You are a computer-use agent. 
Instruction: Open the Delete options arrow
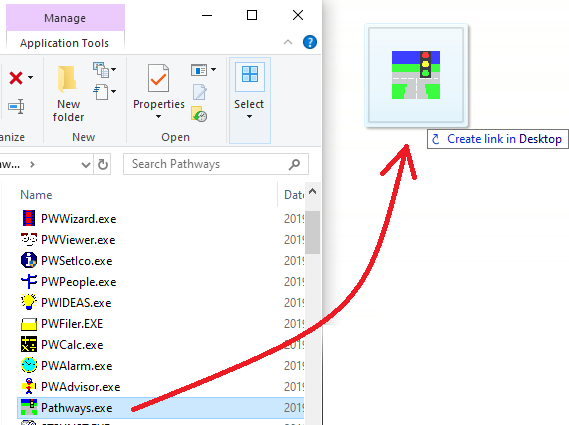(x=30, y=77)
